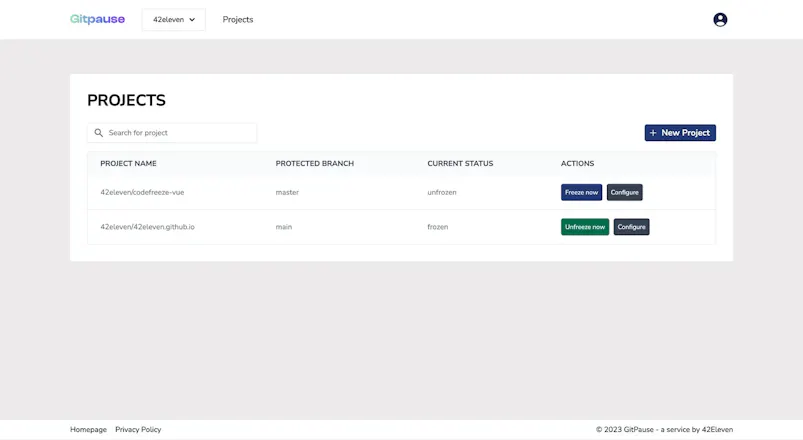Viewport: 803px width, 440px height.
Task: Configure the 42eleven/codefreeze-vue project
Action: pyautogui.click(x=624, y=193)
